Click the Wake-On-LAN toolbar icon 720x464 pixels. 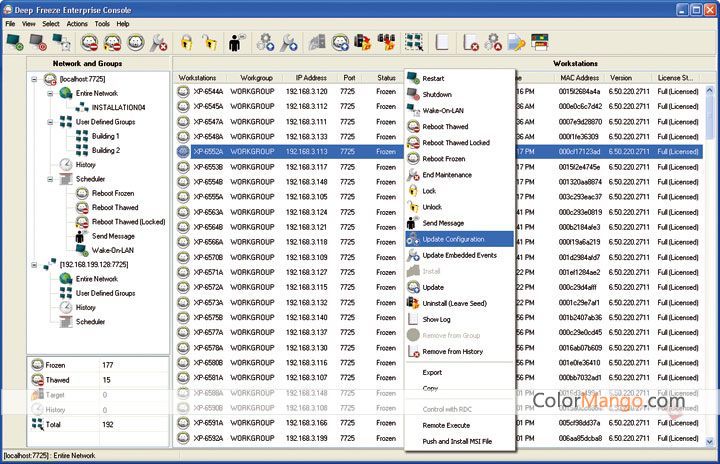(61, 43)
